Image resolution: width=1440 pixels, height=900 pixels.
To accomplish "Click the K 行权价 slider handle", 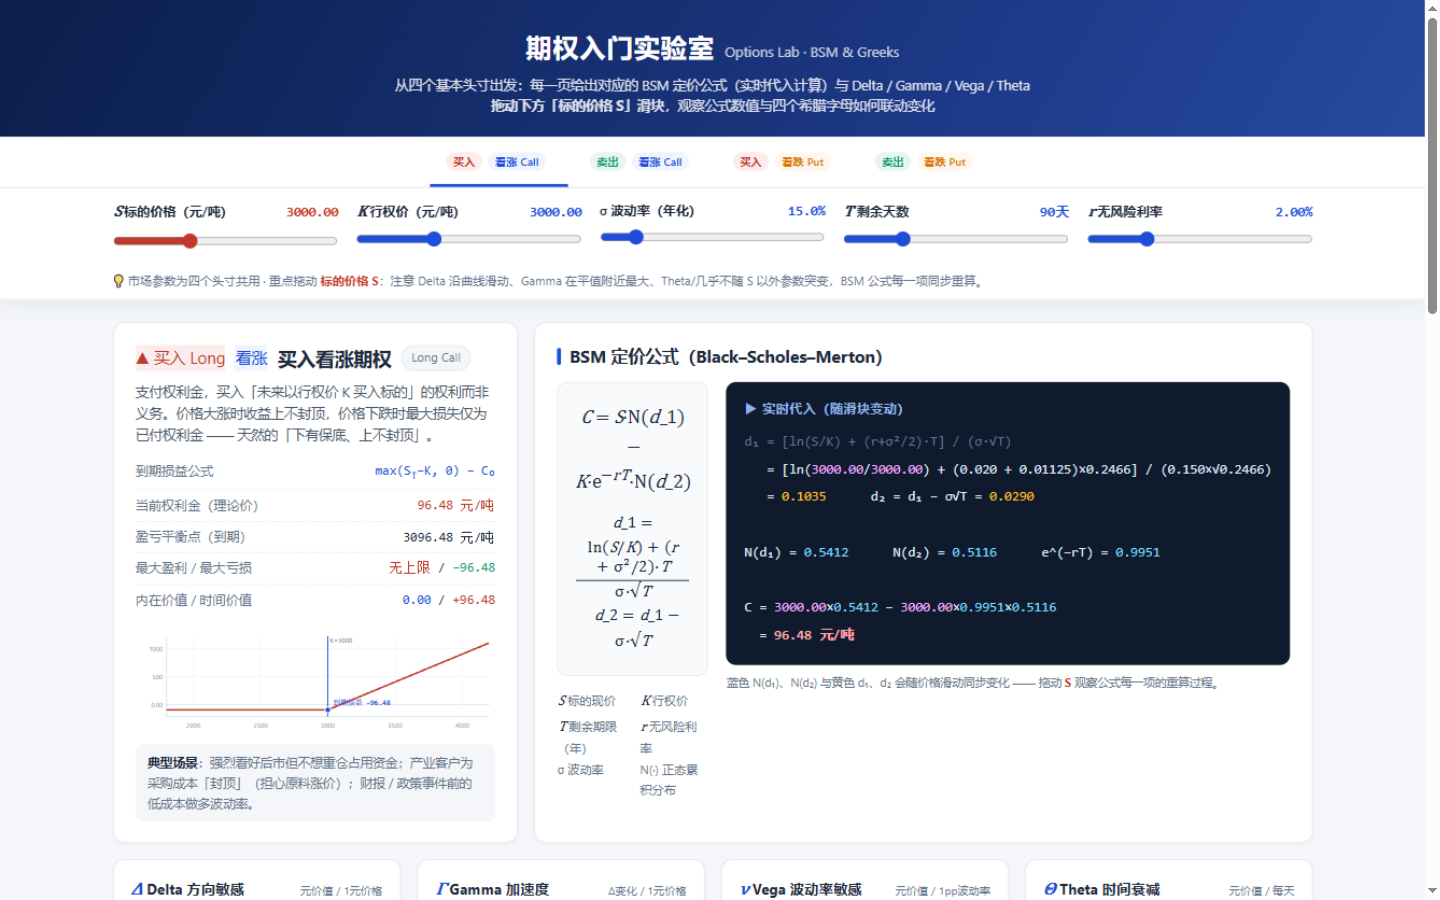I will point(434,239).
